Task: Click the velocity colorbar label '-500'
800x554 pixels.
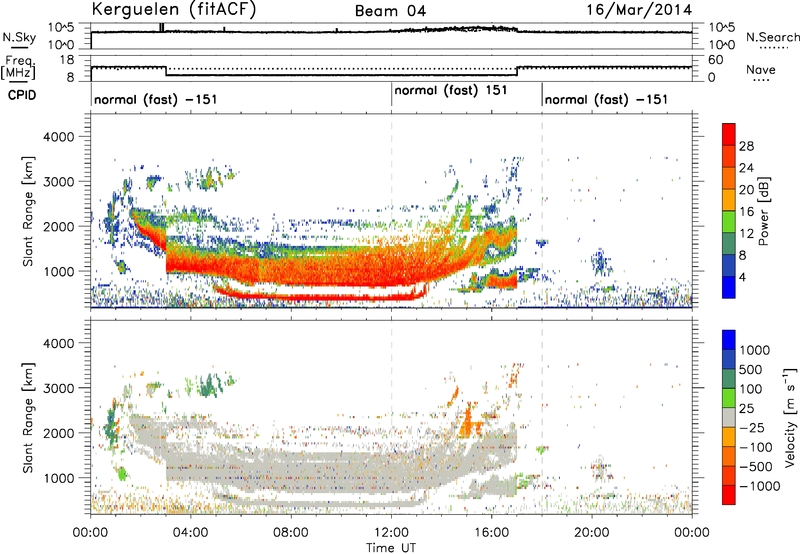Action: point(756,467)
